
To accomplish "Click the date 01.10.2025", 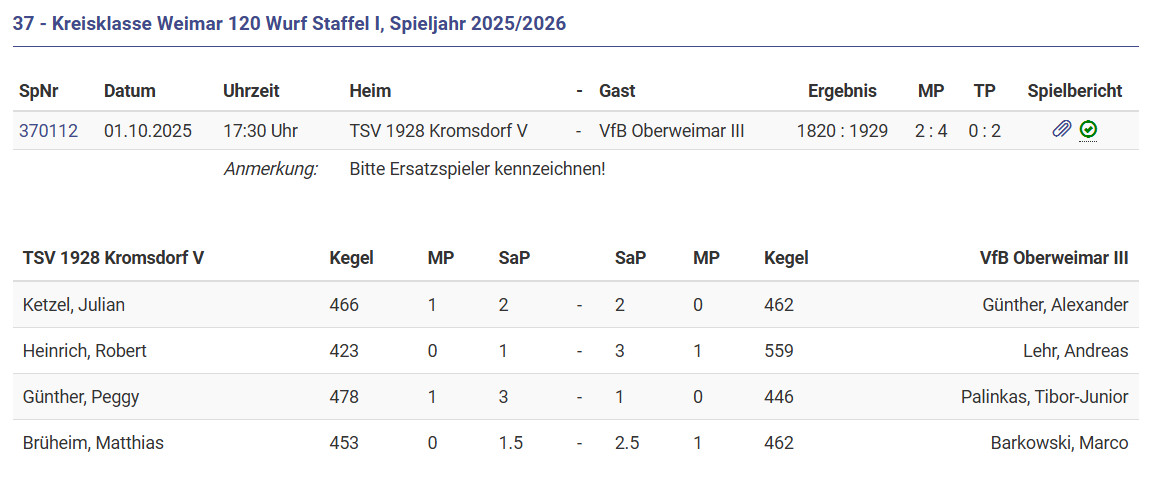I will (x=148, y=131).
